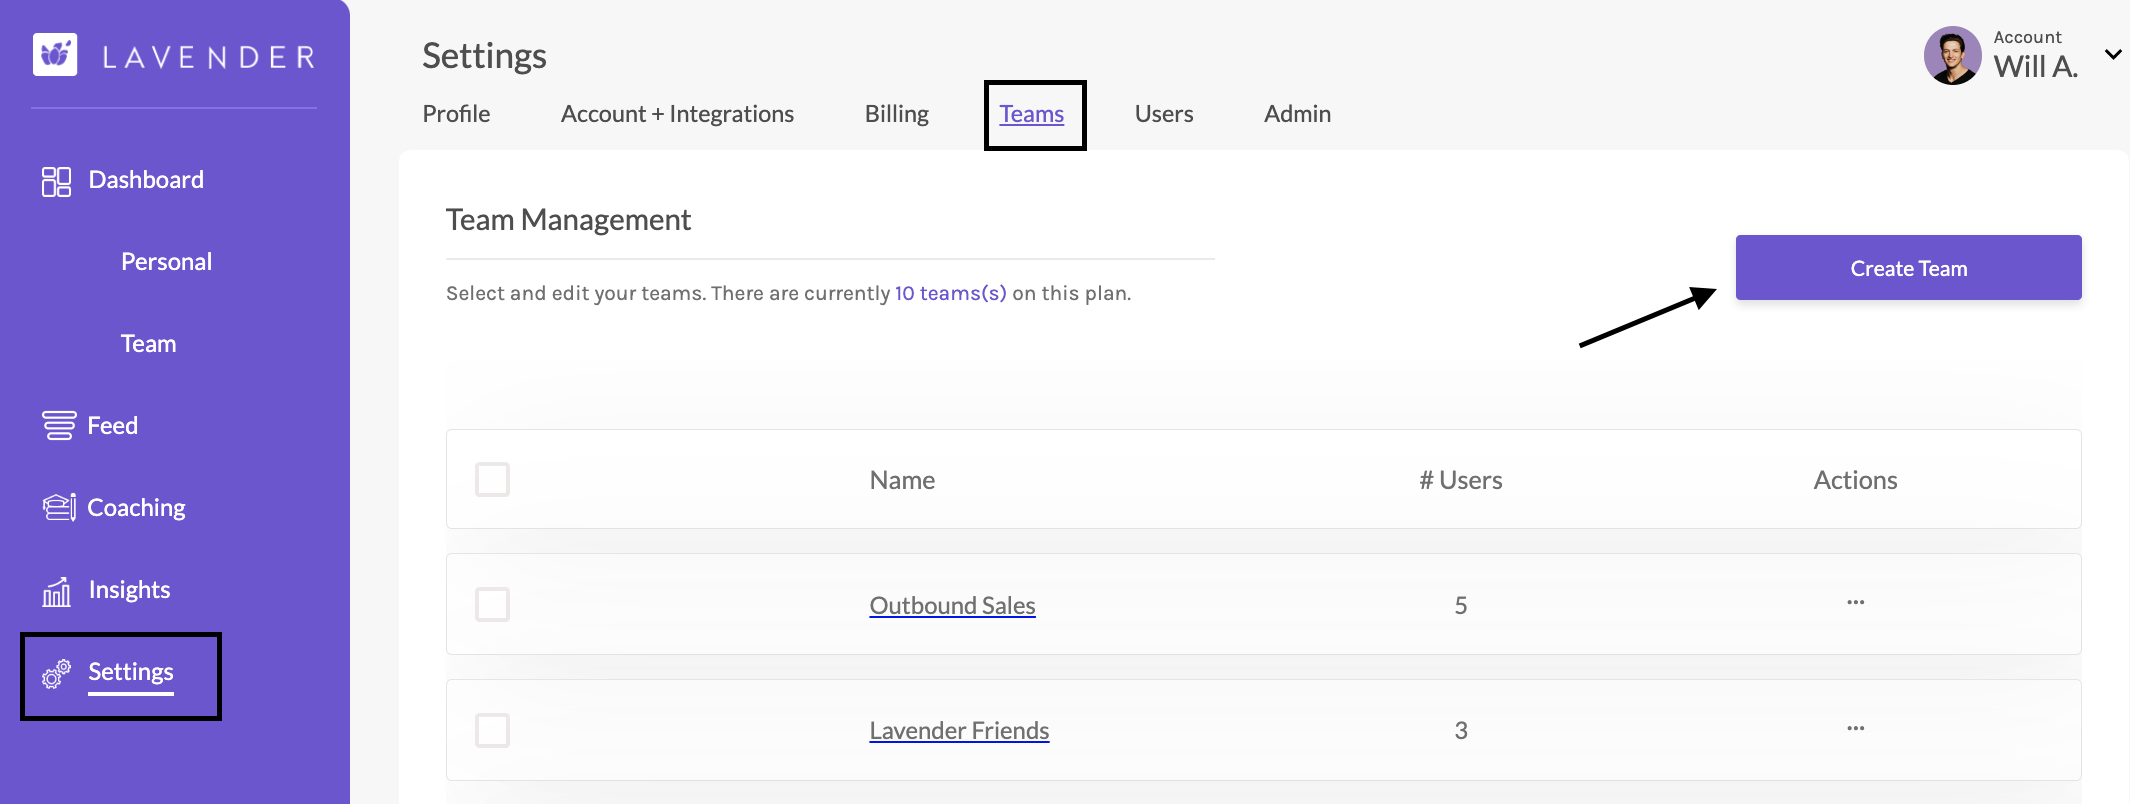Image resolution: width=2130 pixels, height=804 pixels.
Task: Open the Outbound Sales team link
Action: point(952,605)
